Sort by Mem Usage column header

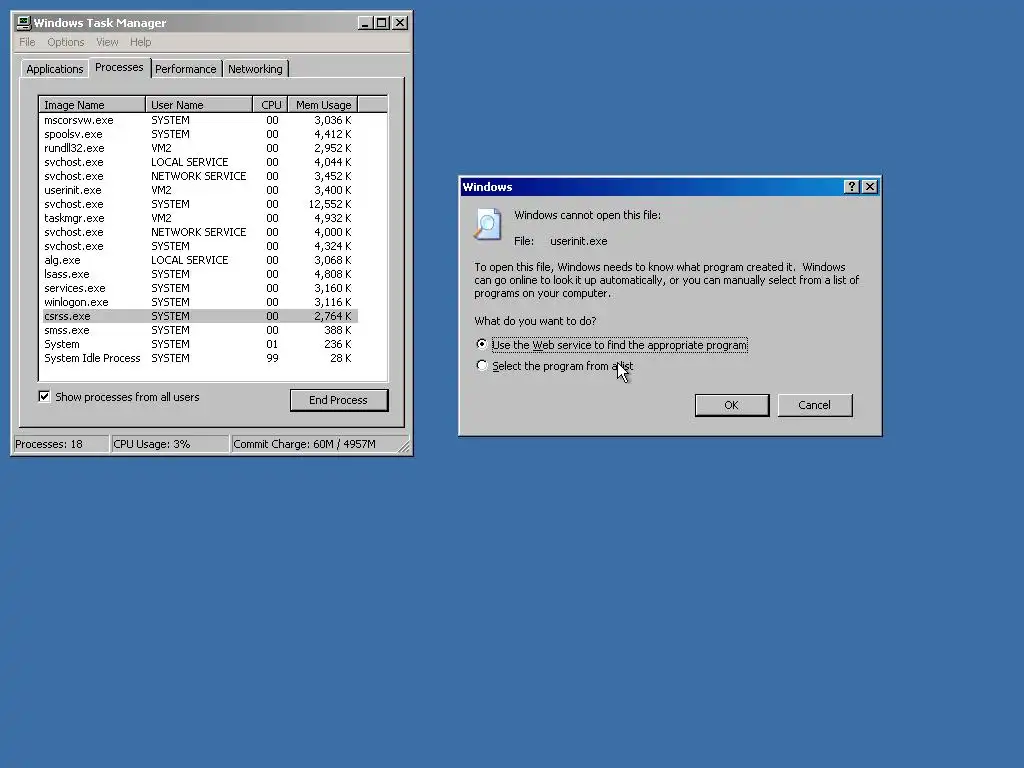tap(323, 104)
